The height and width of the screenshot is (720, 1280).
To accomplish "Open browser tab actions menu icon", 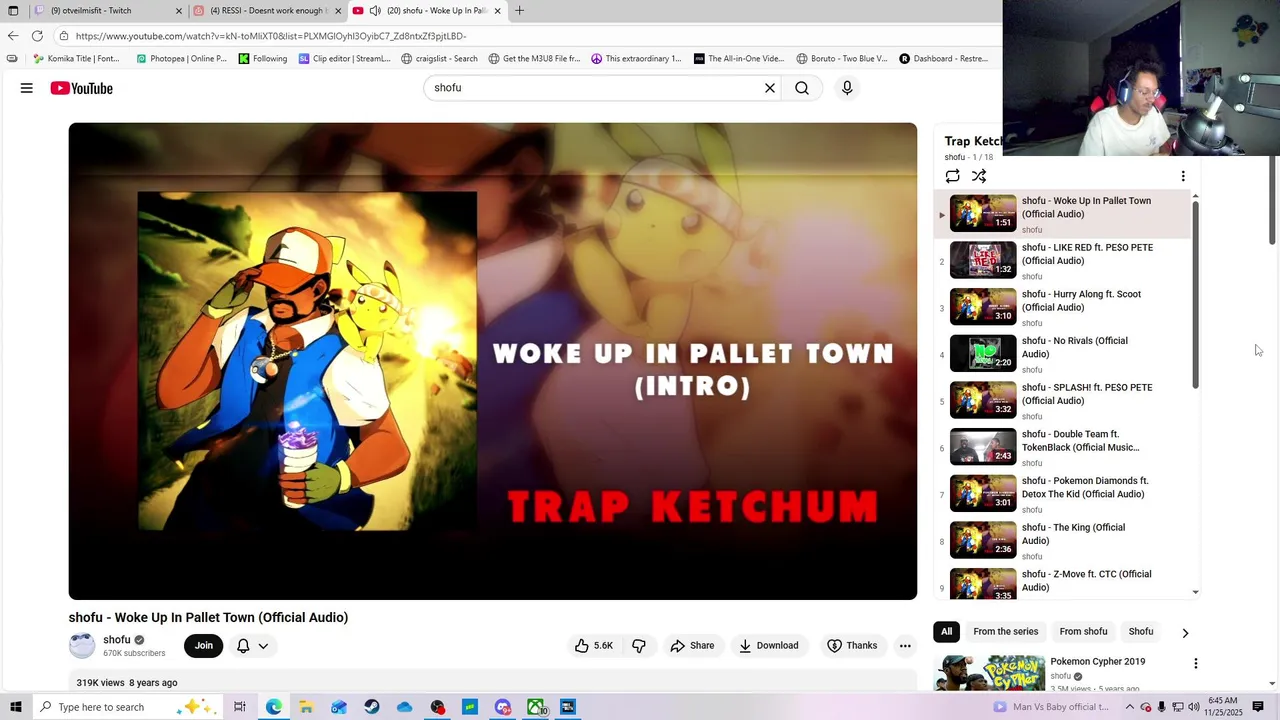I will tap(13, 11).
